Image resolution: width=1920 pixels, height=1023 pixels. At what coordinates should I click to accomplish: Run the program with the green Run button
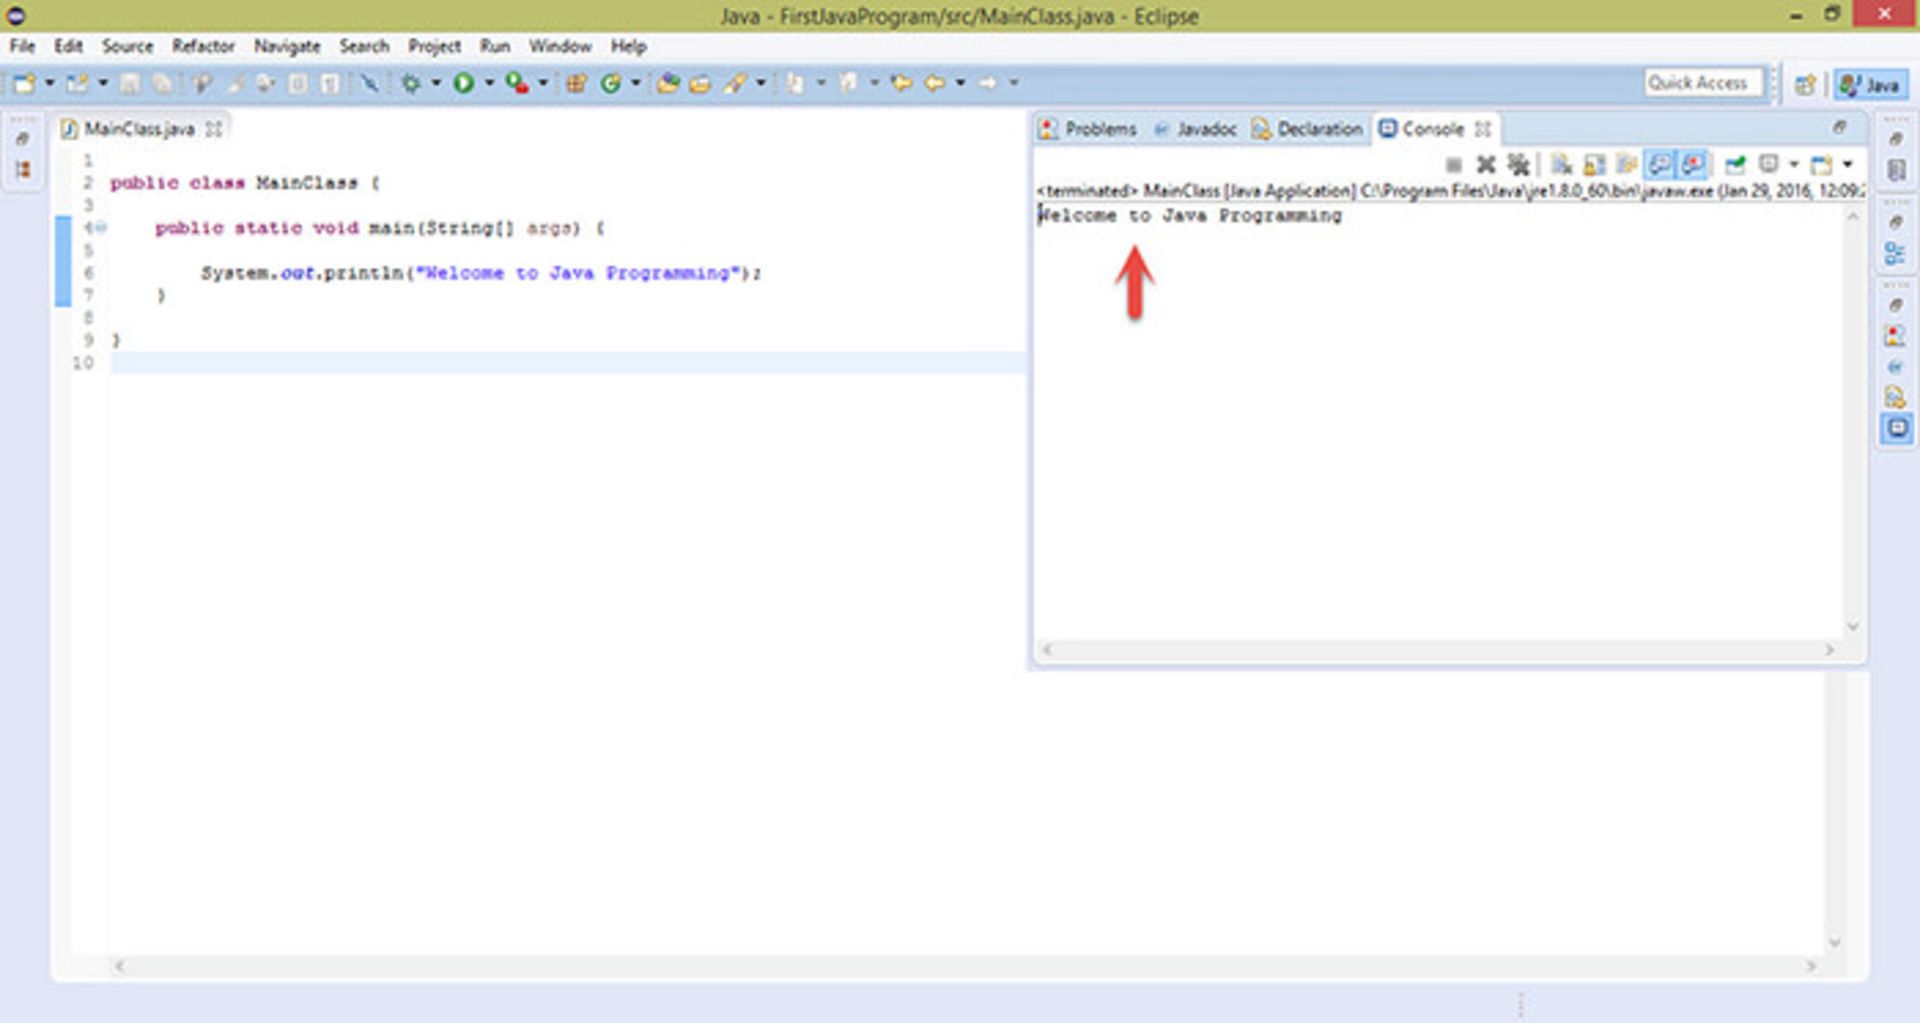tap(463, 83)
